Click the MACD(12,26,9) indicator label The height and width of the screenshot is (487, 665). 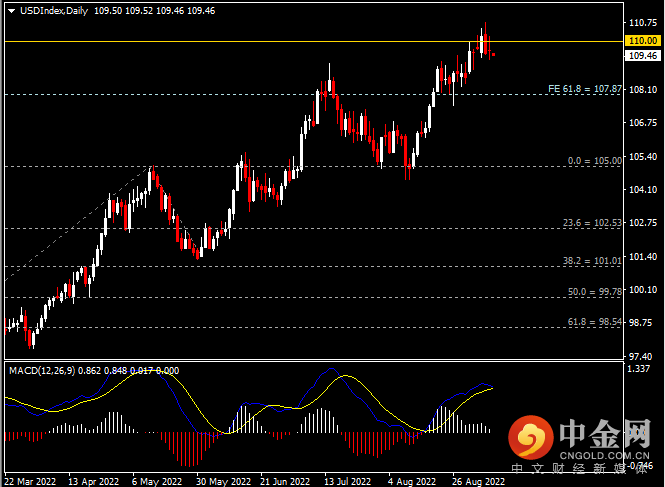42,371
